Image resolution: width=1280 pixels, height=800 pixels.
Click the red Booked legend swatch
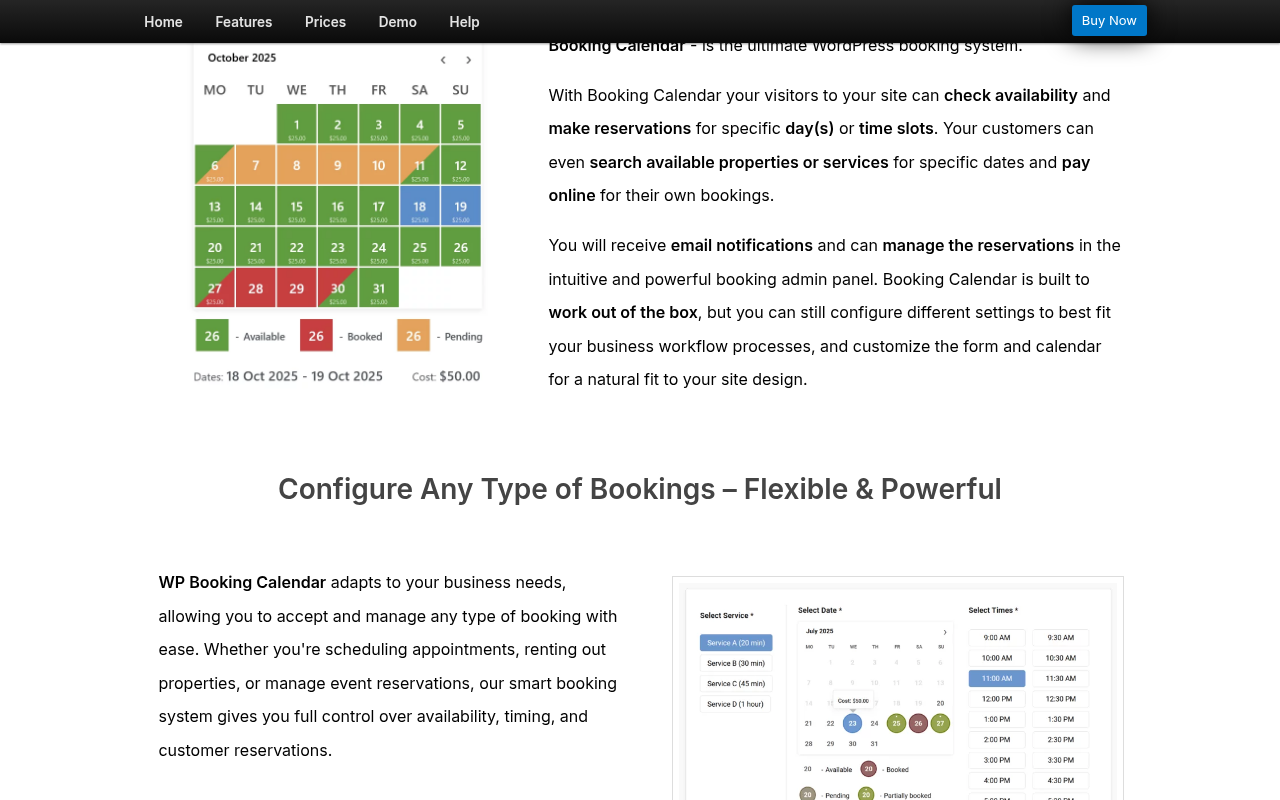[x=316, y=336]
